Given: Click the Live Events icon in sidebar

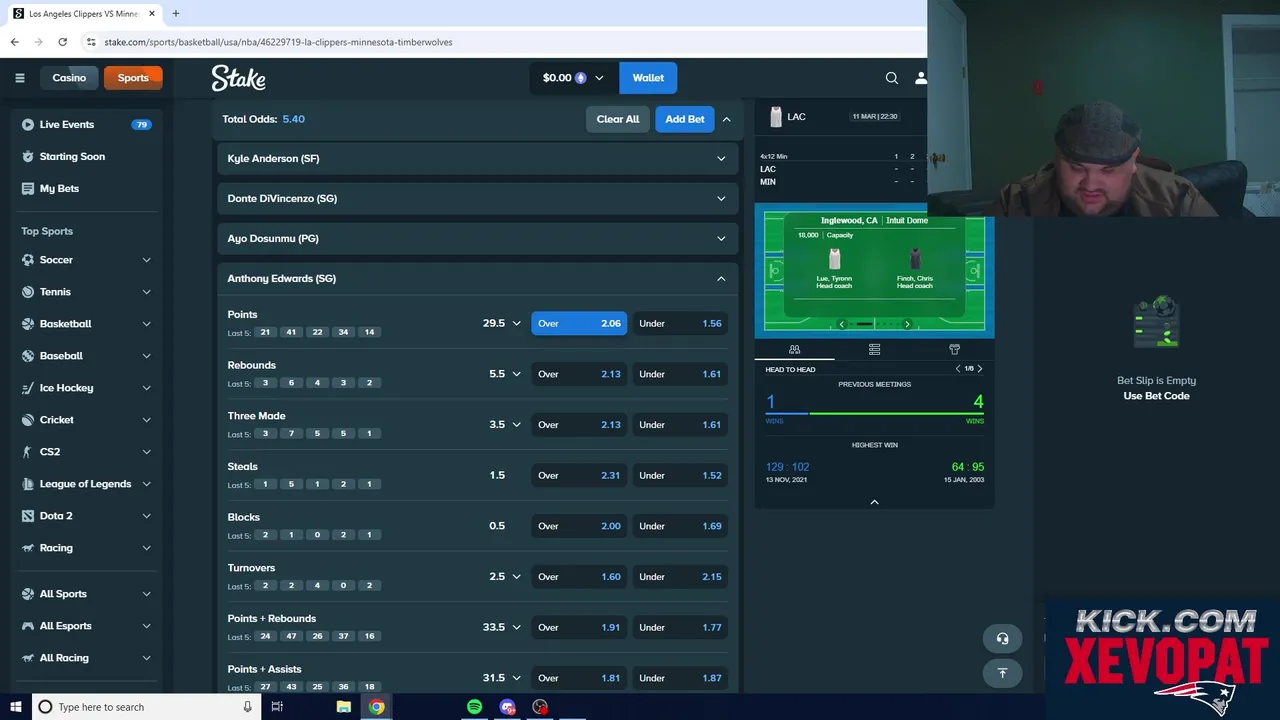Looking at the screenshot, I should click(x=28, y=125).
